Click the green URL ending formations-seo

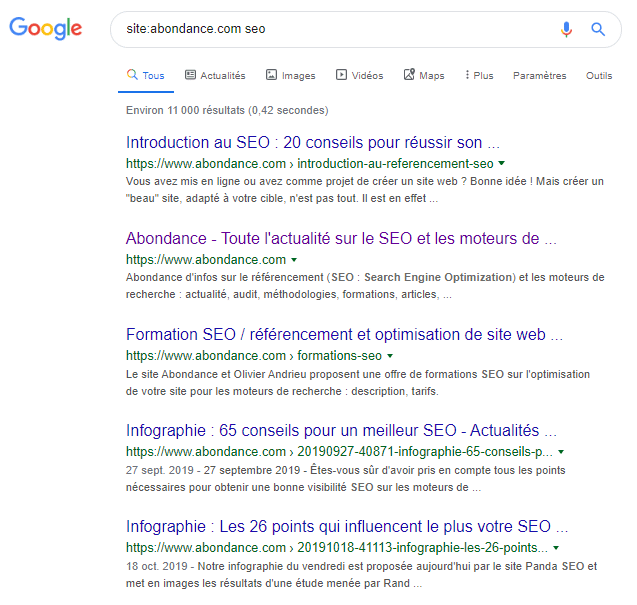point(254,356)
